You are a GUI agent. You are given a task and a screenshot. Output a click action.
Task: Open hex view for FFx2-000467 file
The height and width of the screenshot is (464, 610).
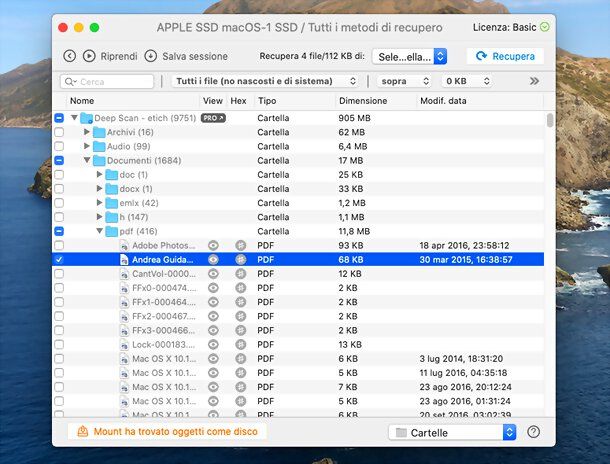tap(241, 316)
